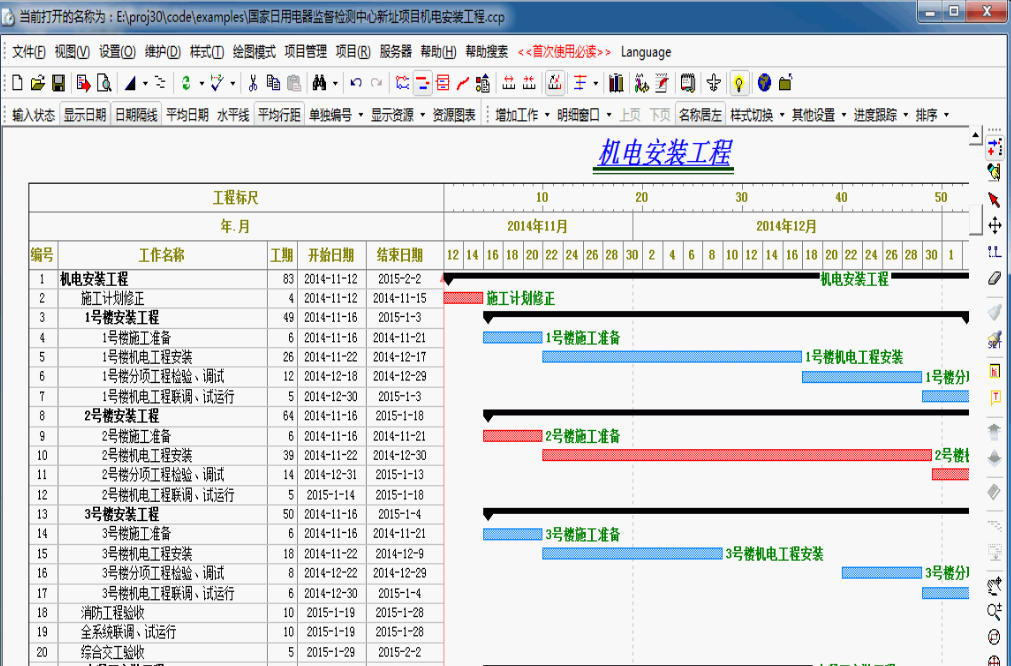Viewport: 1011px width, 666px height.
Task: Click the <<首次使用必读>> link
Action: click(x=564, y=52)
